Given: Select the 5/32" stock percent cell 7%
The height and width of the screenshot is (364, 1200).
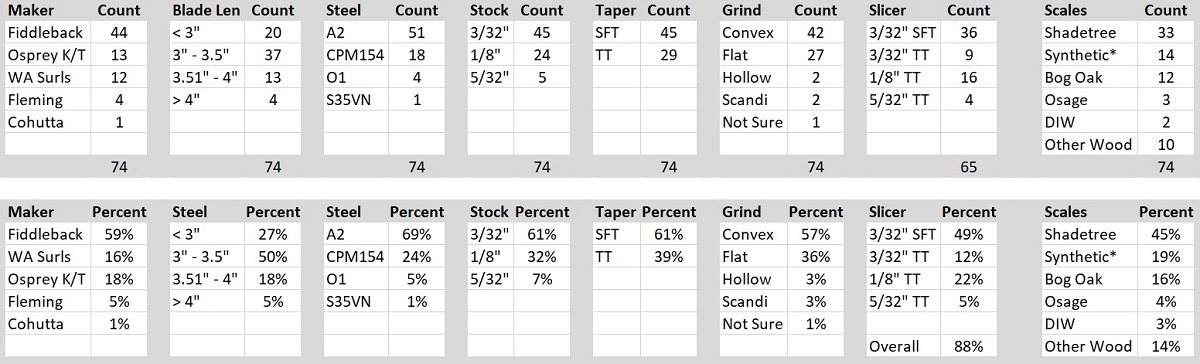Looking at the screenshot, I should (x=539, y=279).
